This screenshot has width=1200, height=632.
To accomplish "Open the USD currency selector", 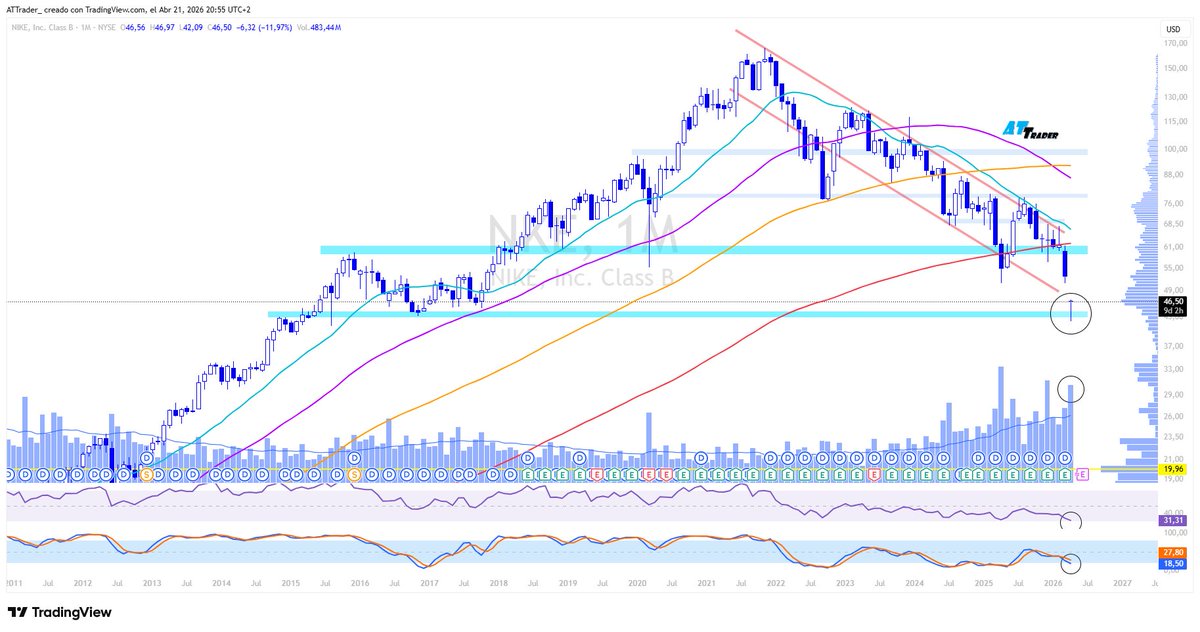I will (x=1173, y=29).
